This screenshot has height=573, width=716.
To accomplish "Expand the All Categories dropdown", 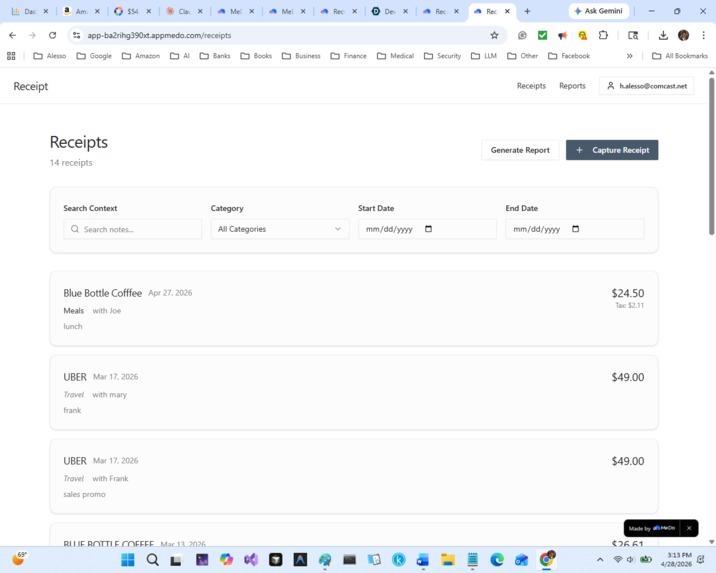I will point(280,229).
